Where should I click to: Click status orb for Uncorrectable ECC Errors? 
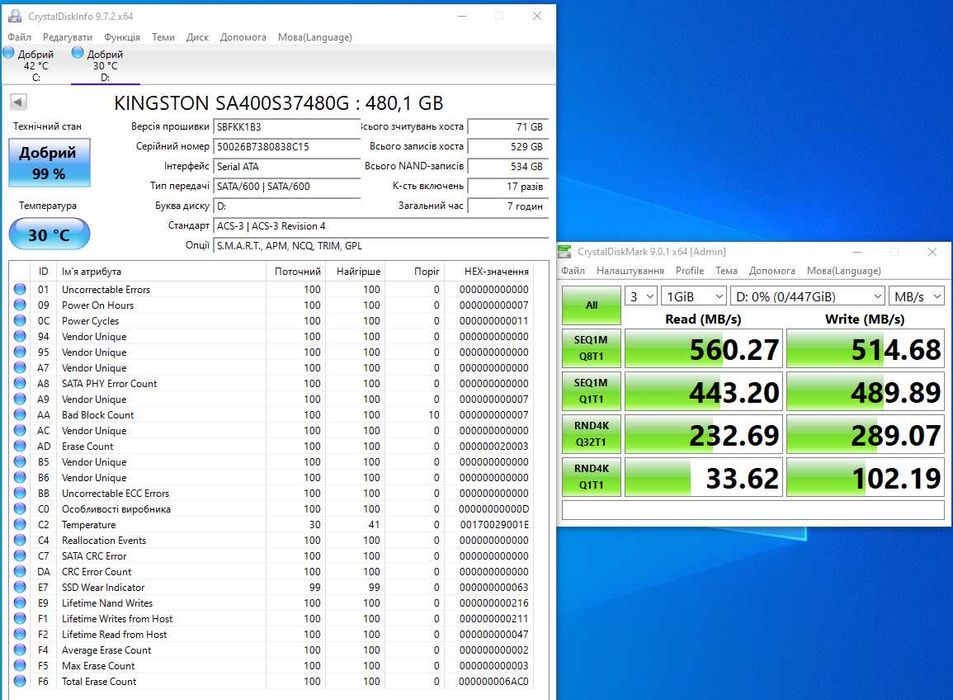[20, 493]
